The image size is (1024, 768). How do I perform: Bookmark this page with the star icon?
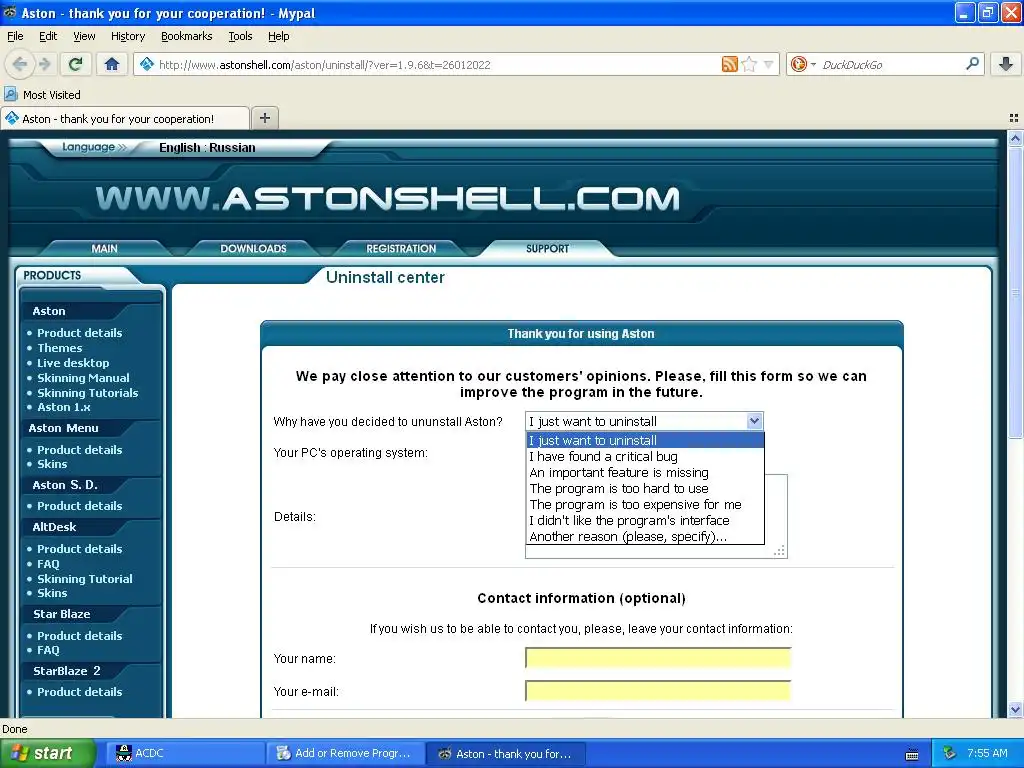click(750, 64)
